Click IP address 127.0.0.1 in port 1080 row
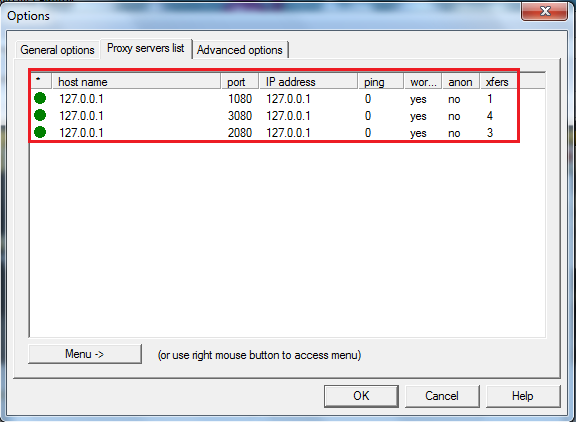 point(288,99)
